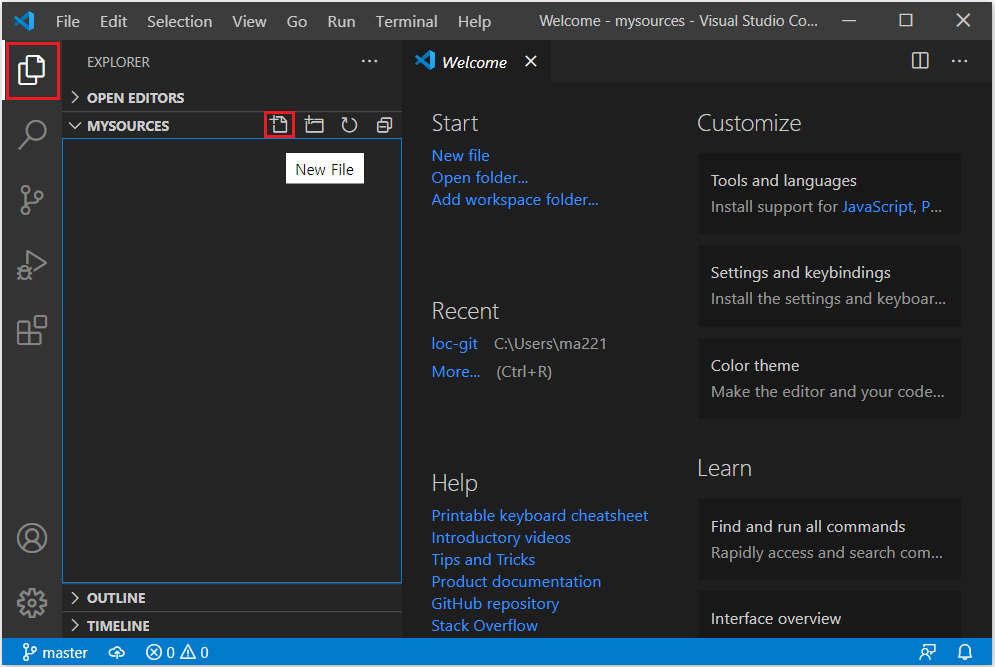Image resolution: width=995 pixels, height=667 pixels.
Task: Open the Settings and keybindings card
Action: tap(829, 286)
